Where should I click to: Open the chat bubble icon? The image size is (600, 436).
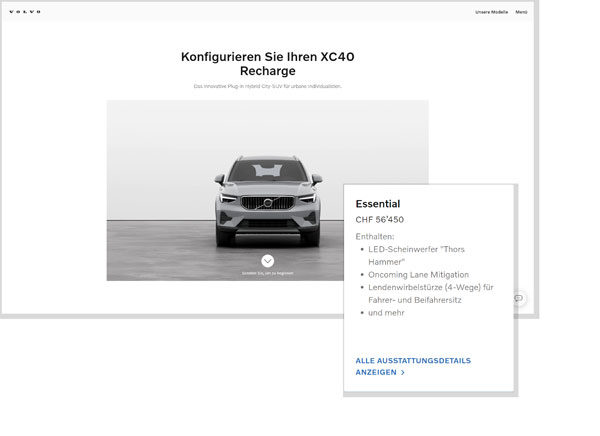click(x=518, y=298)
